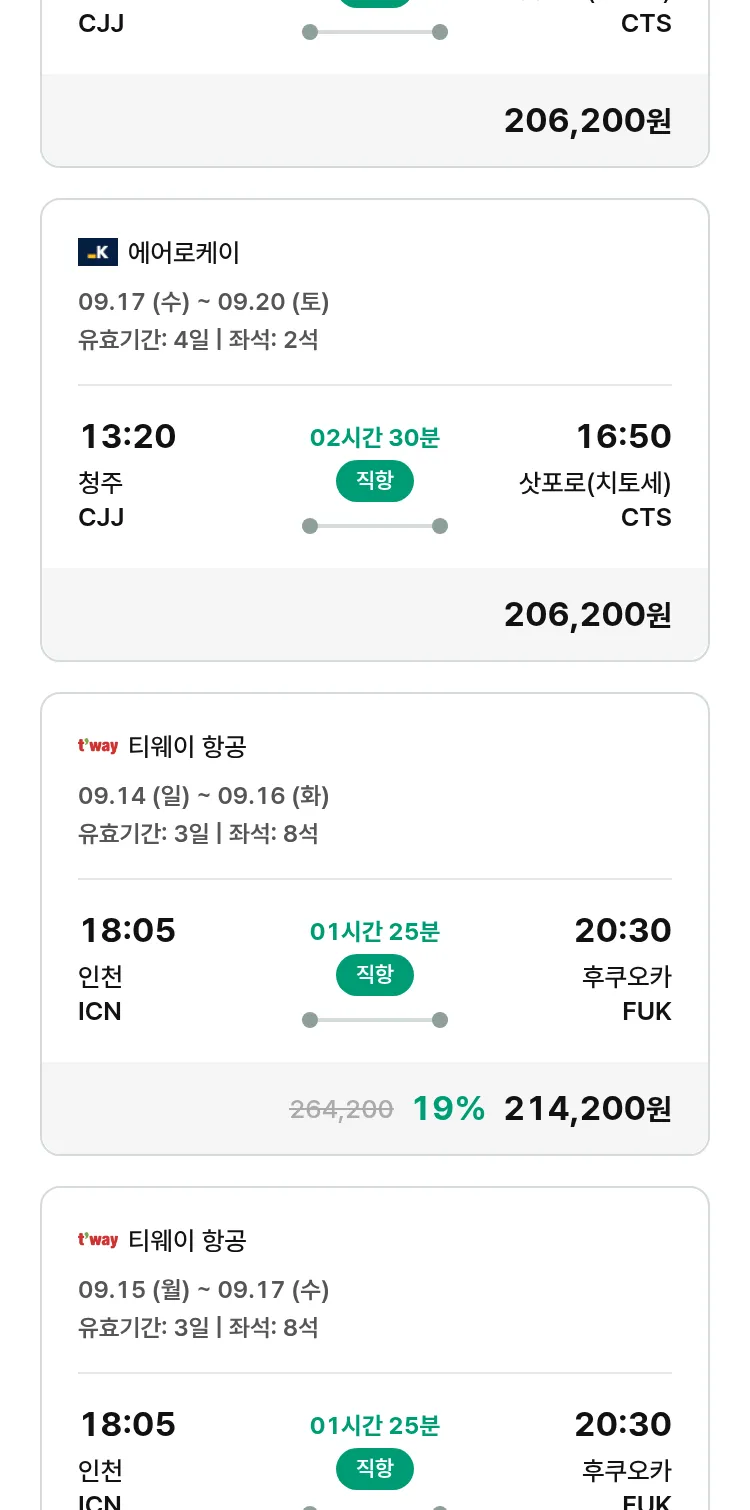Tap the Aero K airline logo
Screen dimensions: 750x1510
click(98, 252)
